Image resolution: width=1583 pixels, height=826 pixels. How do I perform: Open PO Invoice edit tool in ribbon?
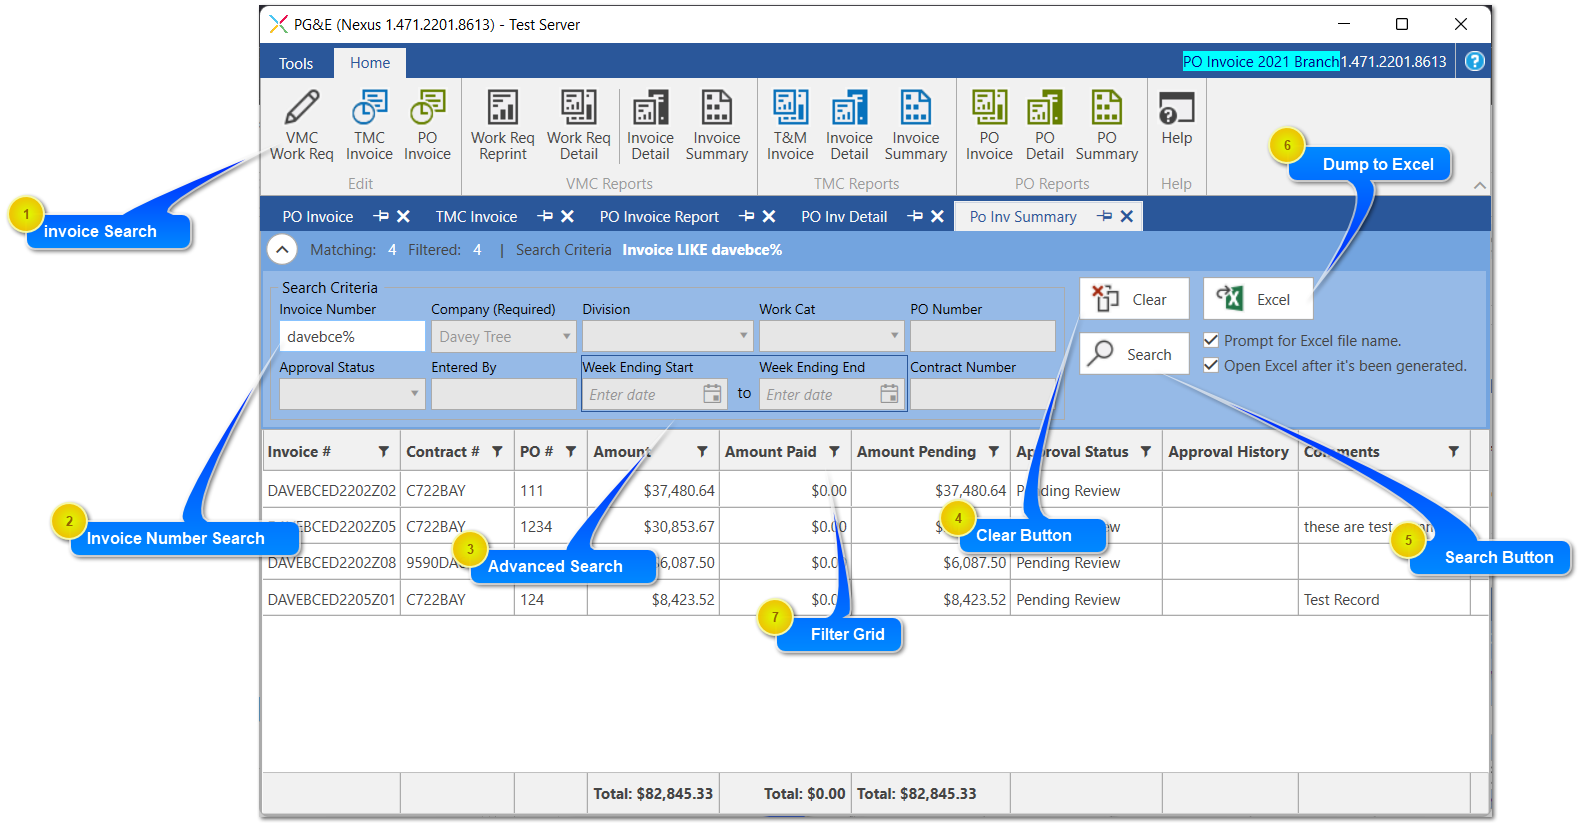point(427,125)
